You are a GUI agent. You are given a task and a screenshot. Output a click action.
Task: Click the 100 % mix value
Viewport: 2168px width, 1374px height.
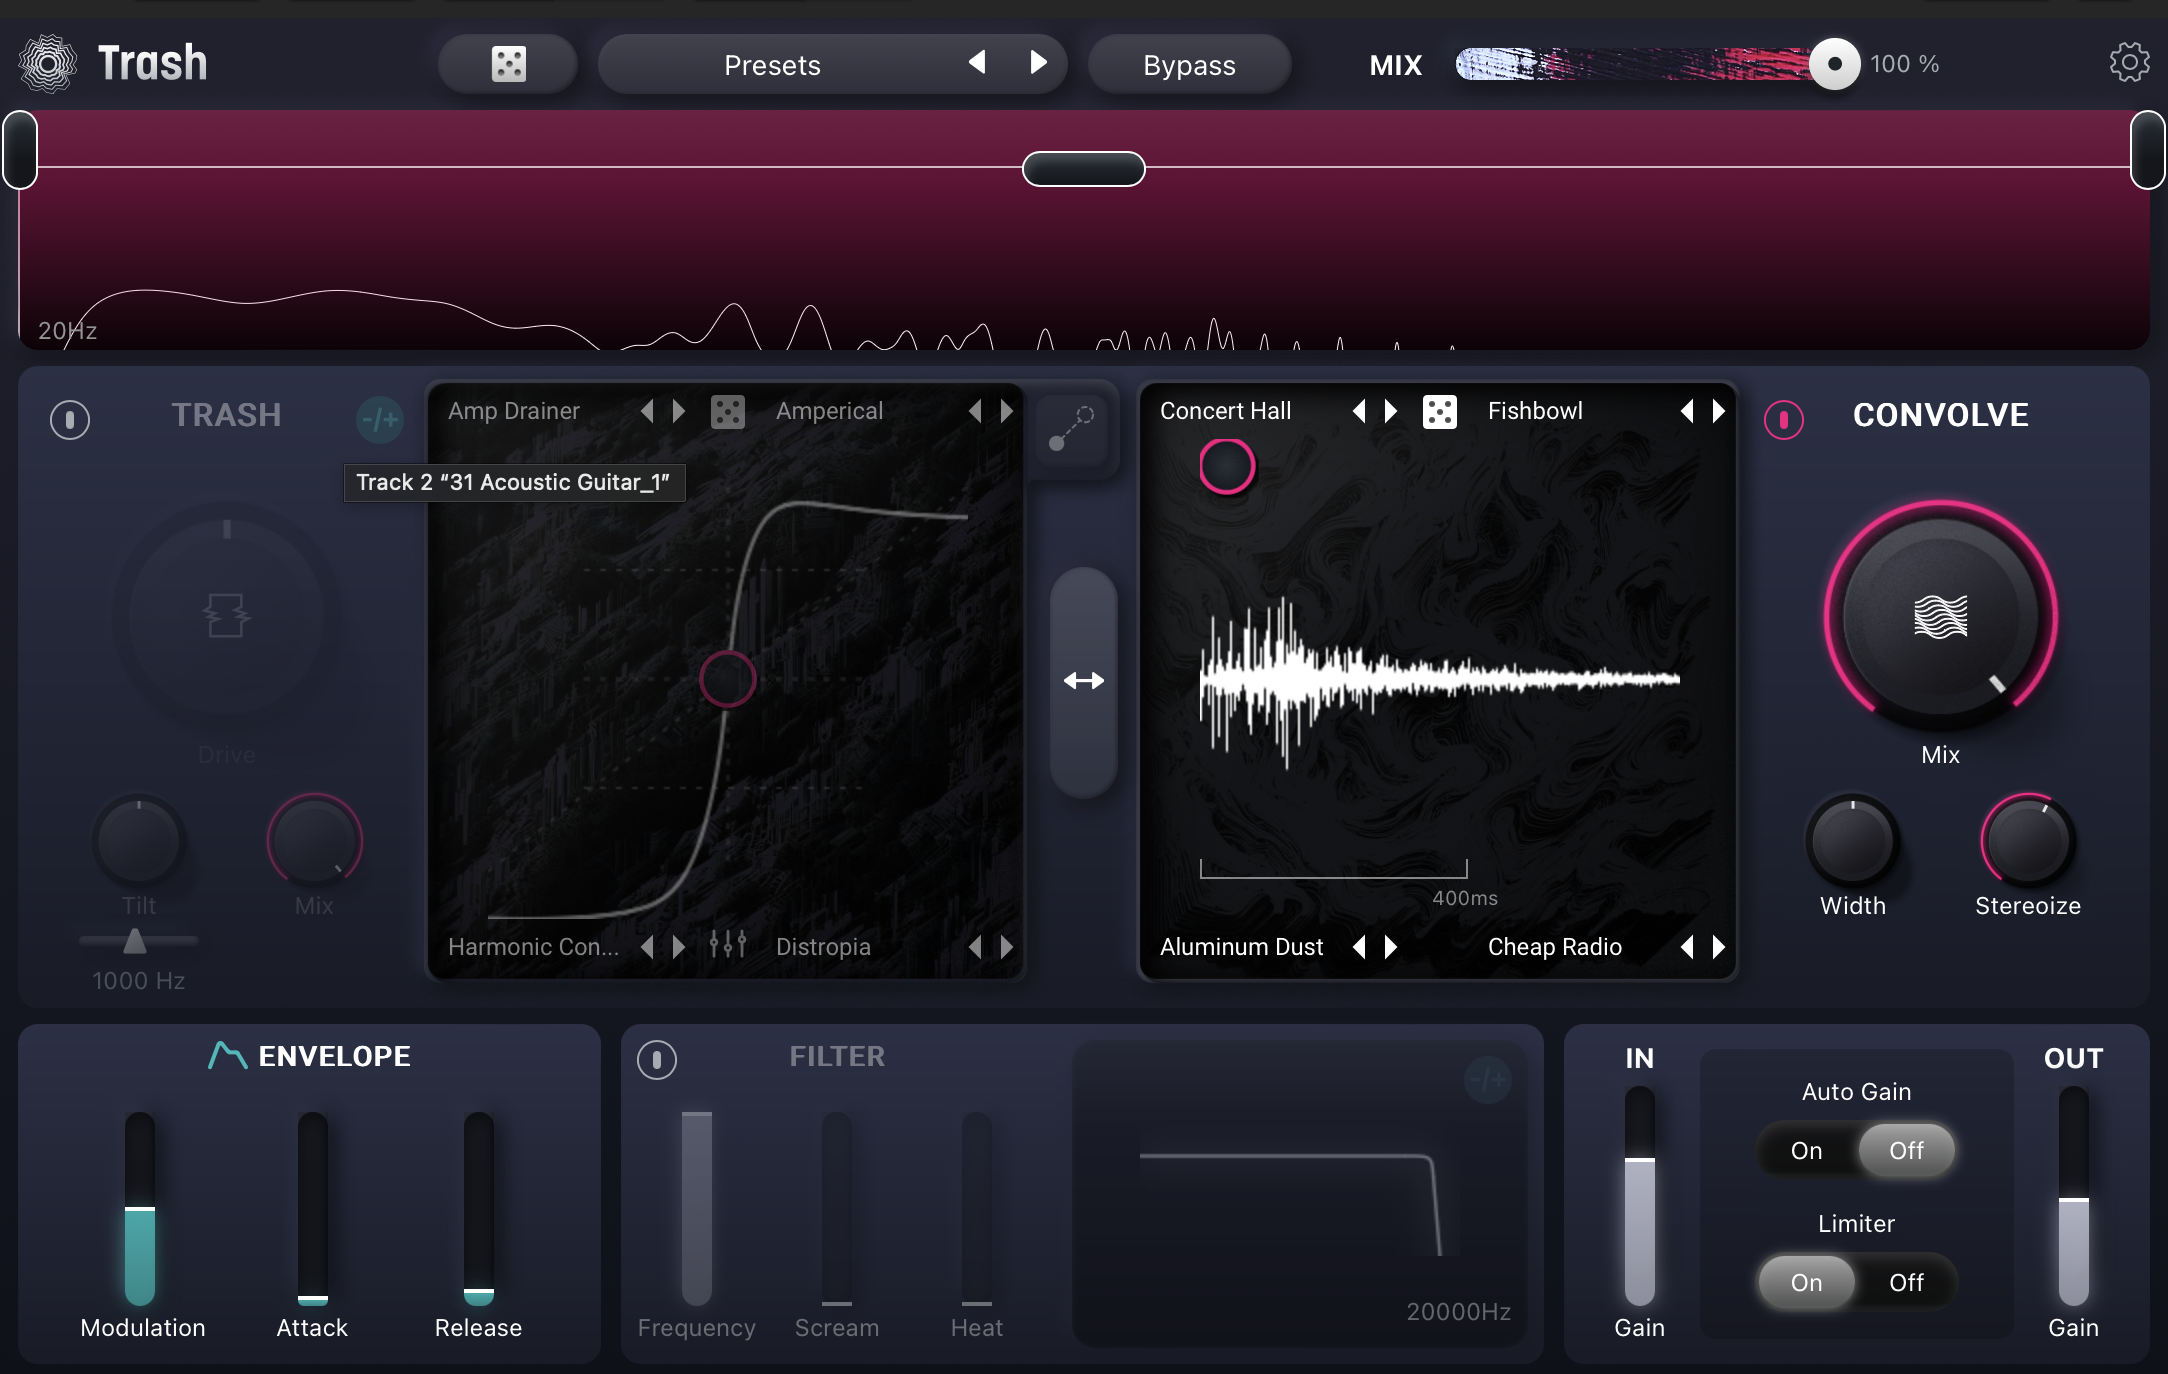[1905, 64]
